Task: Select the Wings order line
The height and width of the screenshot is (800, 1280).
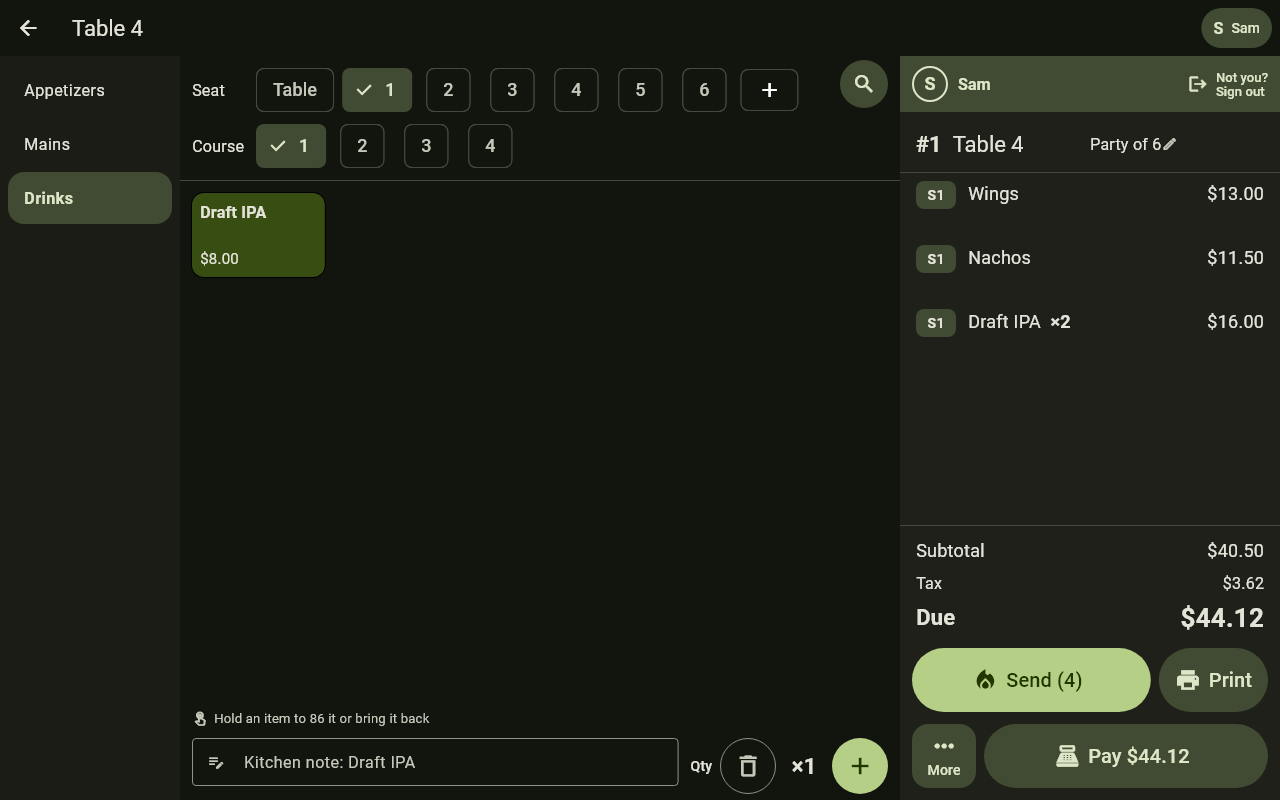Action: tap(1090, 194)
